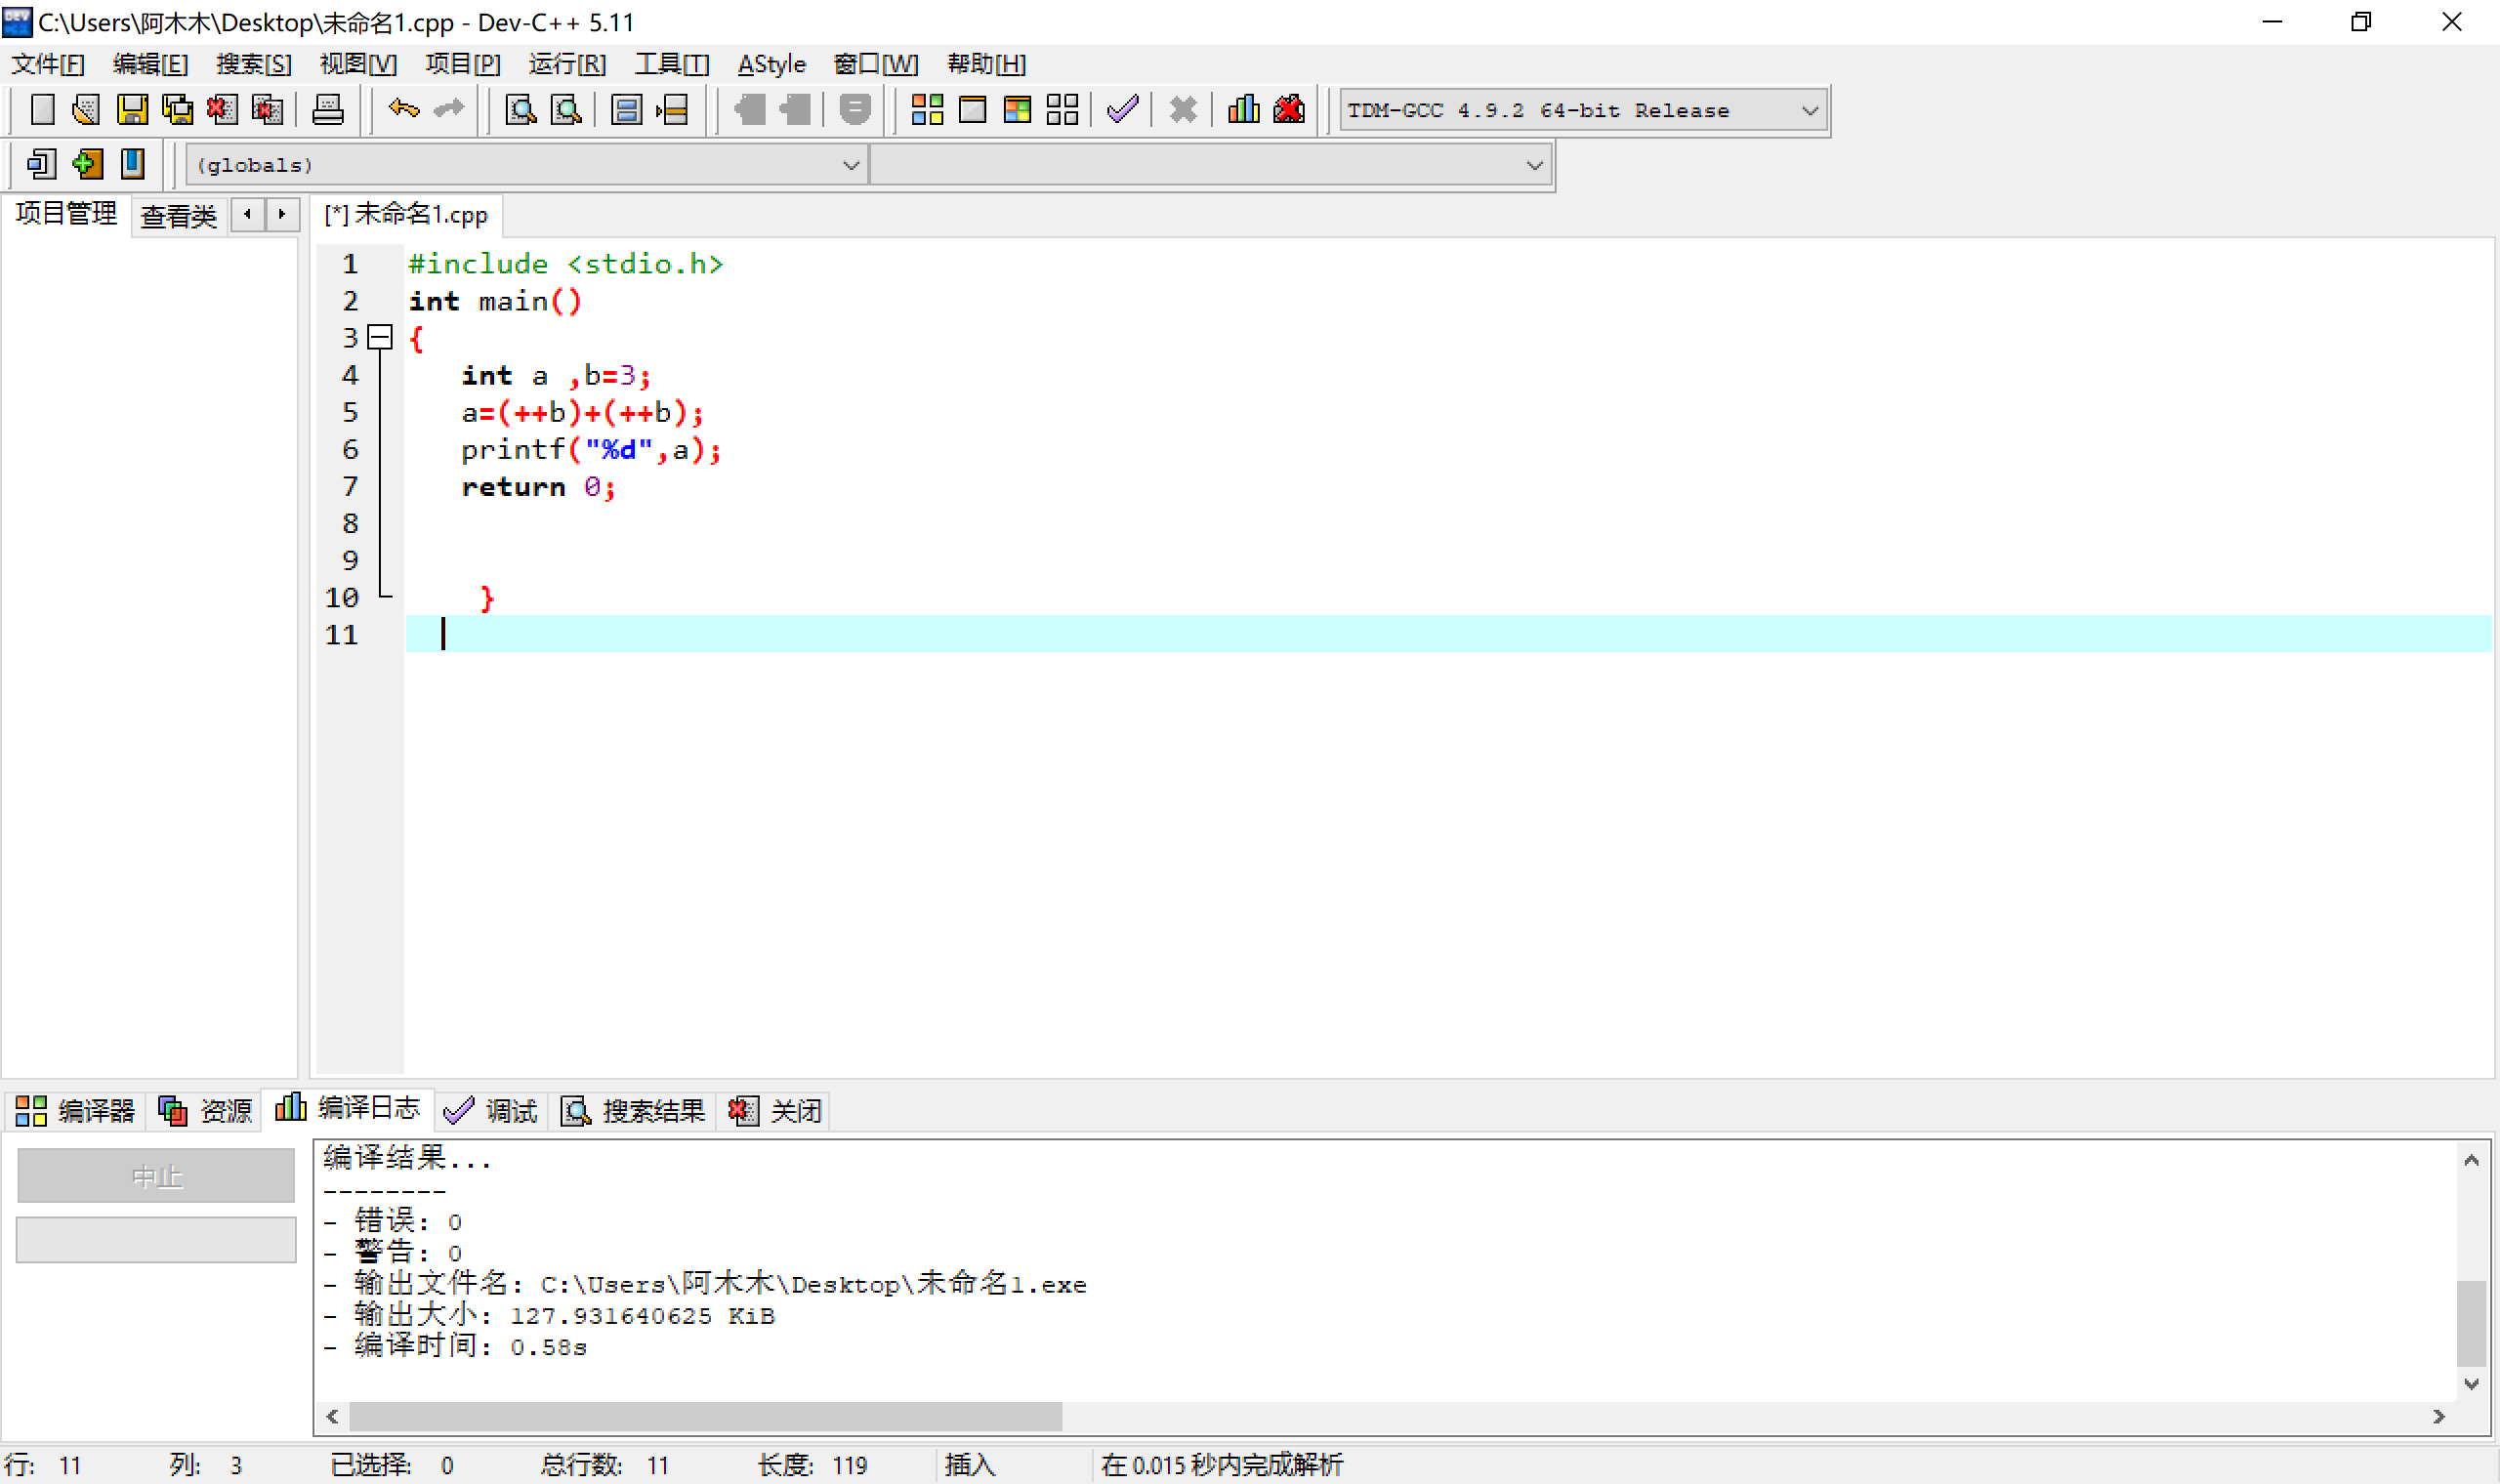Open the 运行[R] menu
The width and height of the screenshot is (2500, 1484).
click(567, 64)
